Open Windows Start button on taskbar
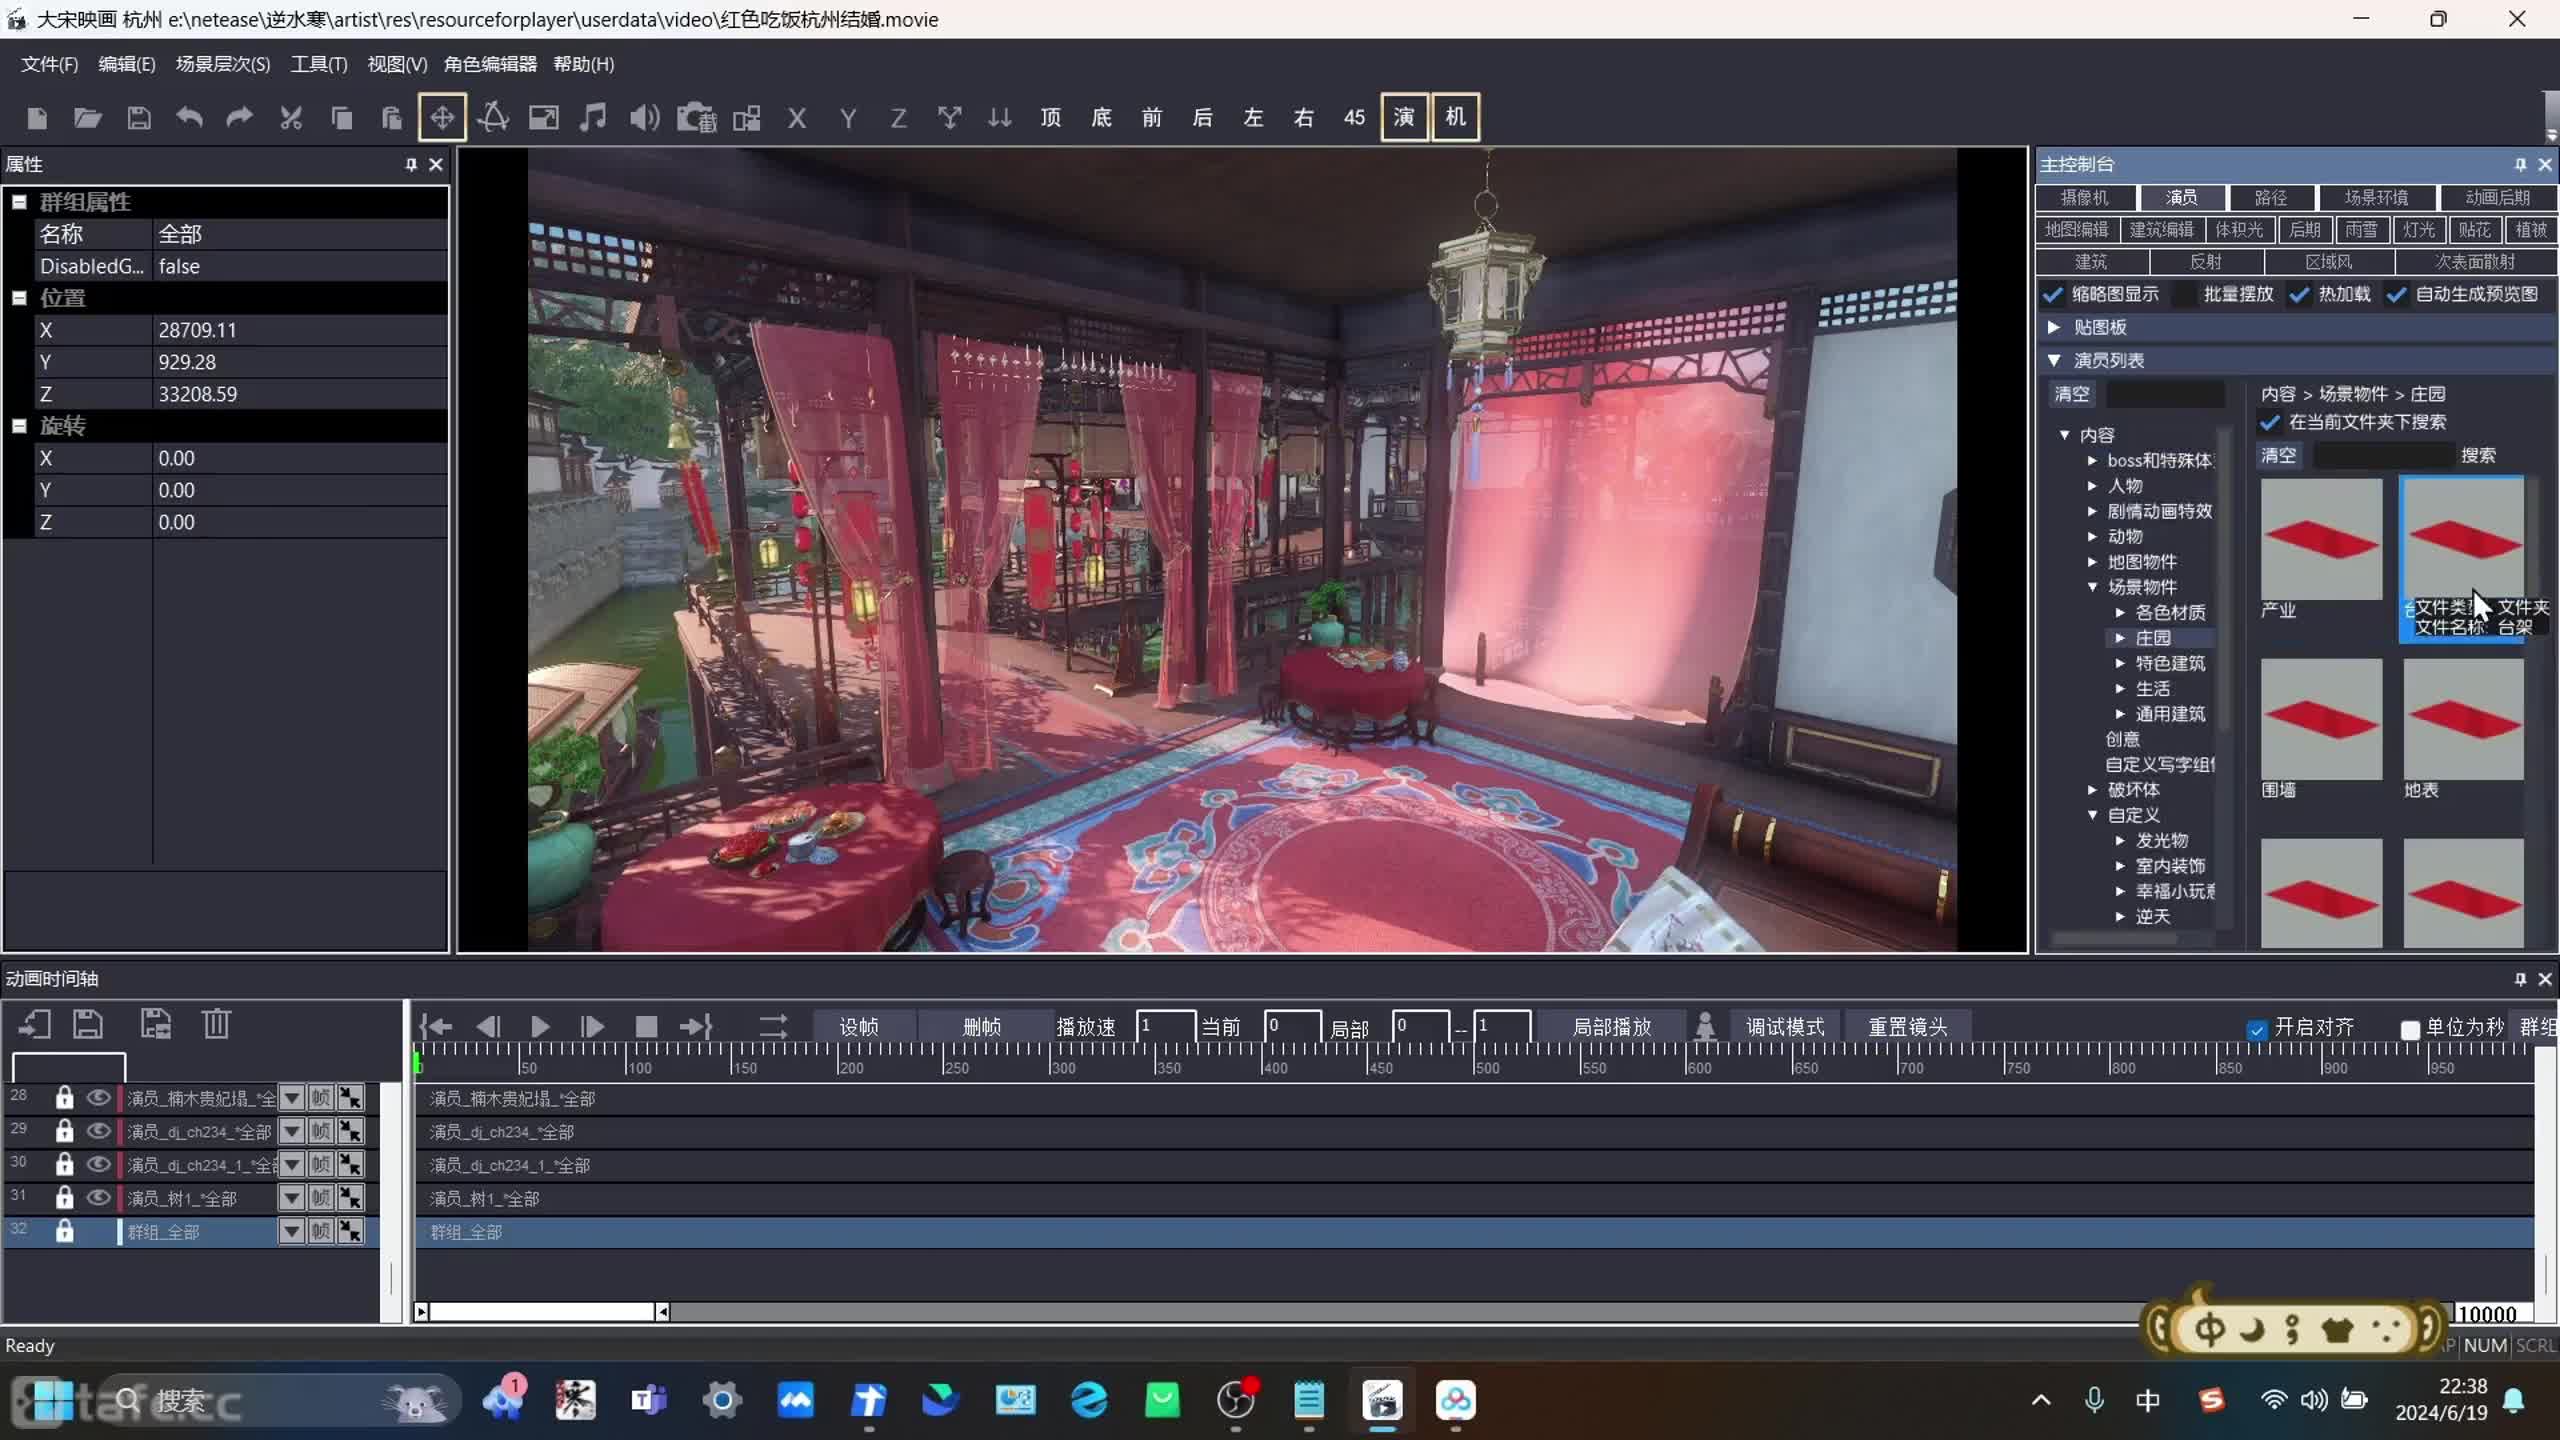Viewport: 2560px width, 1440px height. [54, 1400]
